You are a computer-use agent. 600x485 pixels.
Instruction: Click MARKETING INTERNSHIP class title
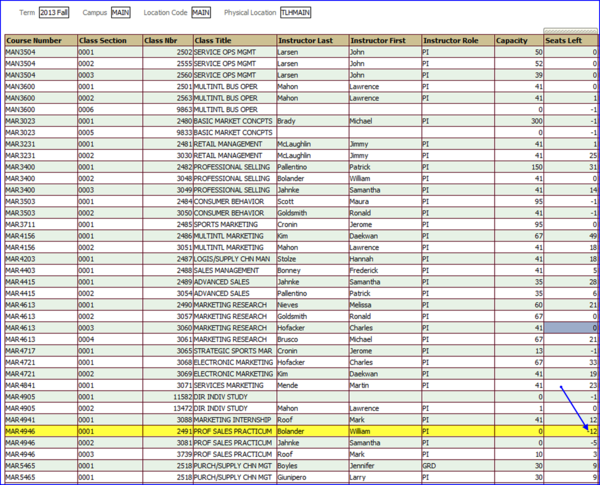click(232, 420)
